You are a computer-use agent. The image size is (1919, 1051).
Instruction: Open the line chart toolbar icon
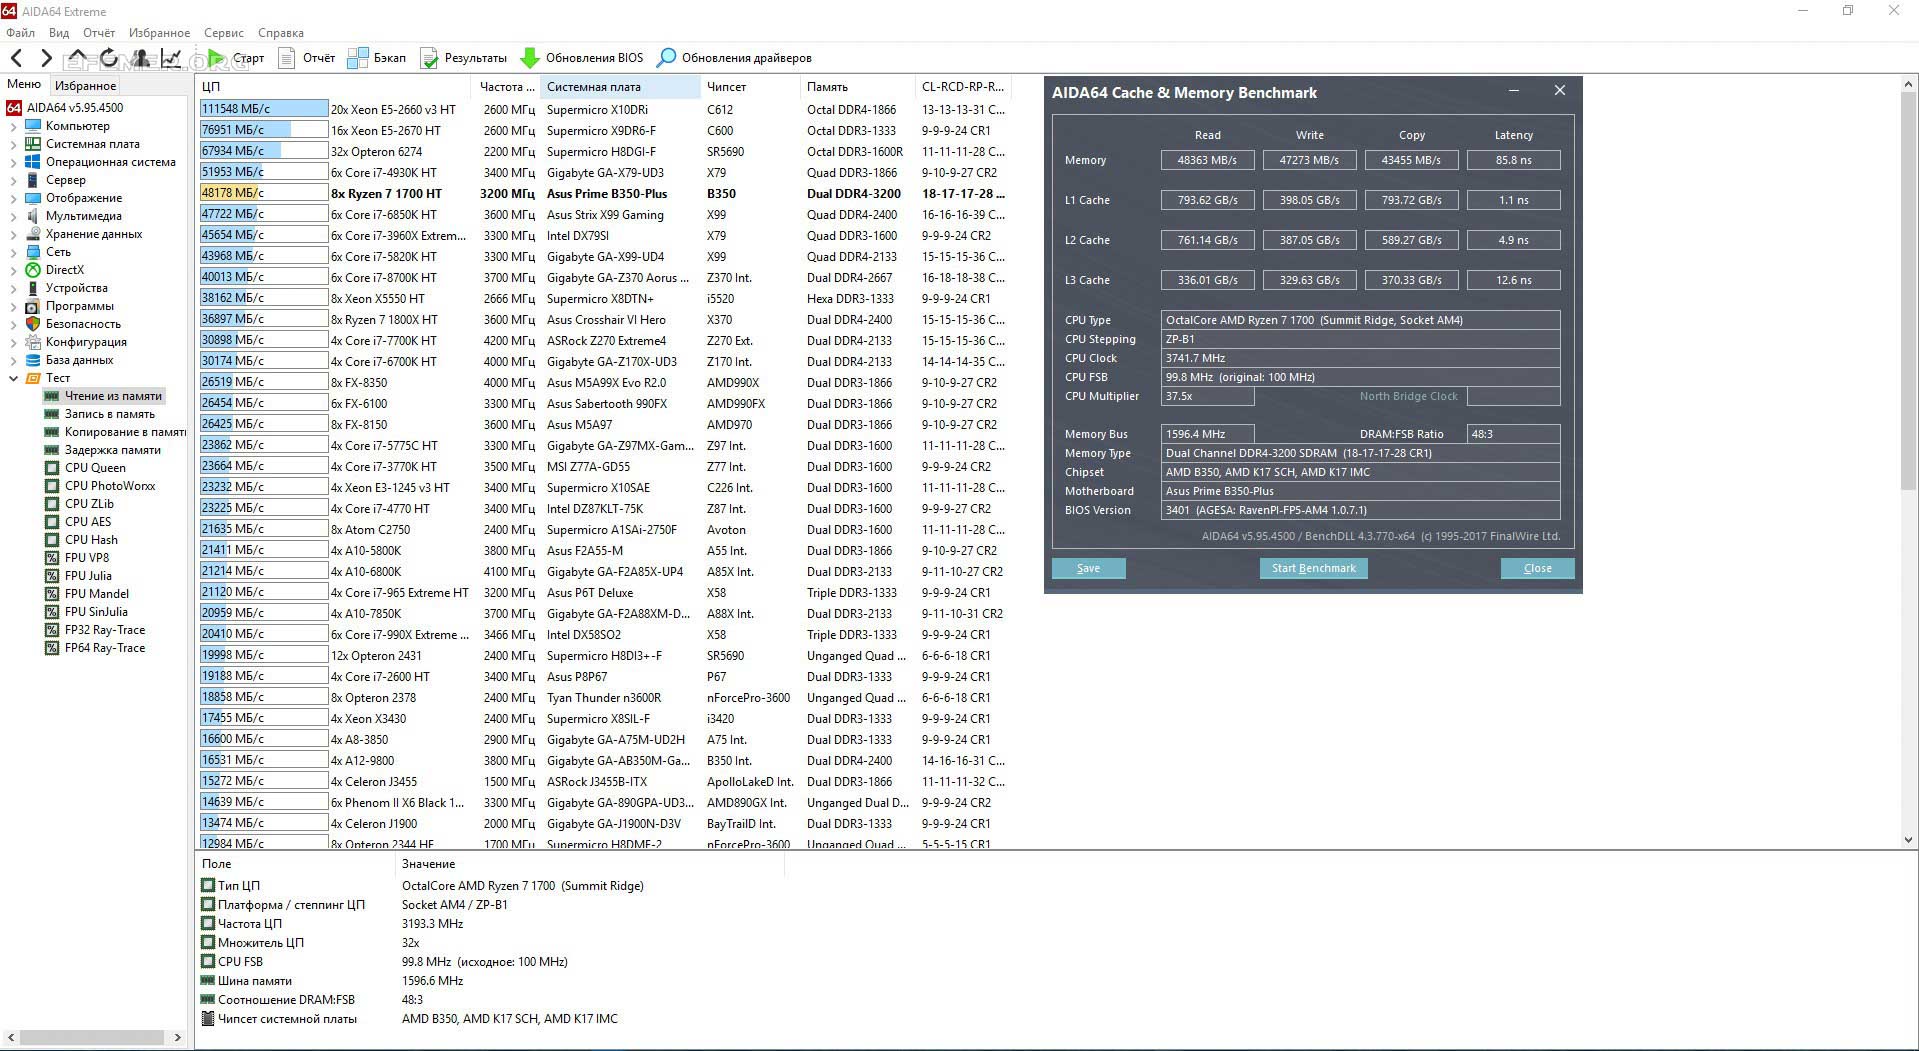[172, 58]
